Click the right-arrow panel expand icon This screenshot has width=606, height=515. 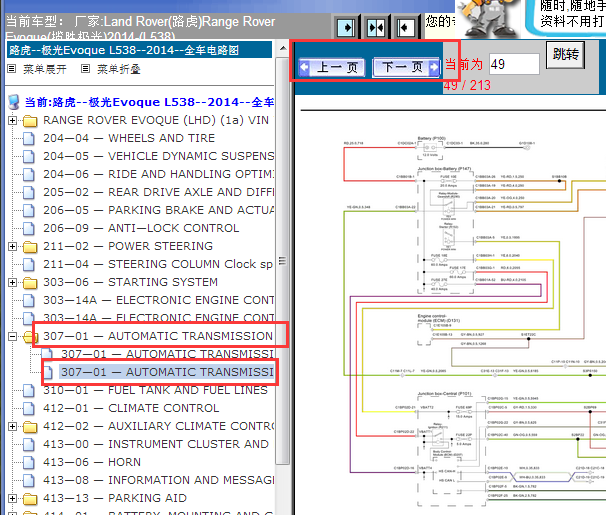point(346,27)
